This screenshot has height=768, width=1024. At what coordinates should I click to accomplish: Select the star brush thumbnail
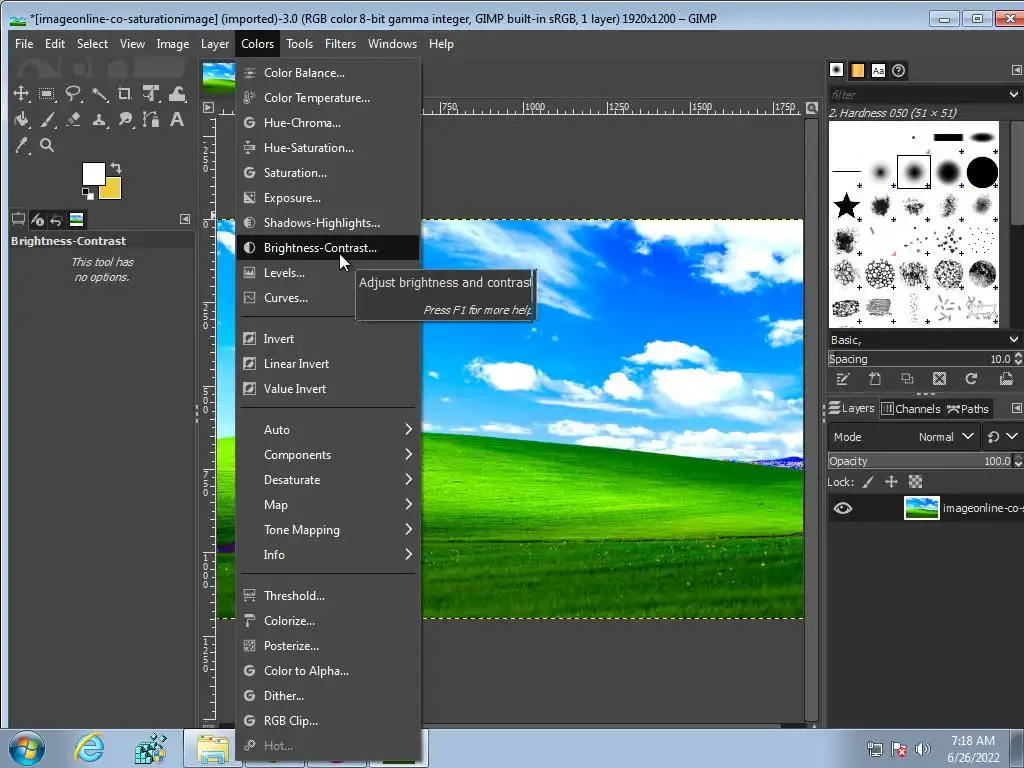click(846, 206)
